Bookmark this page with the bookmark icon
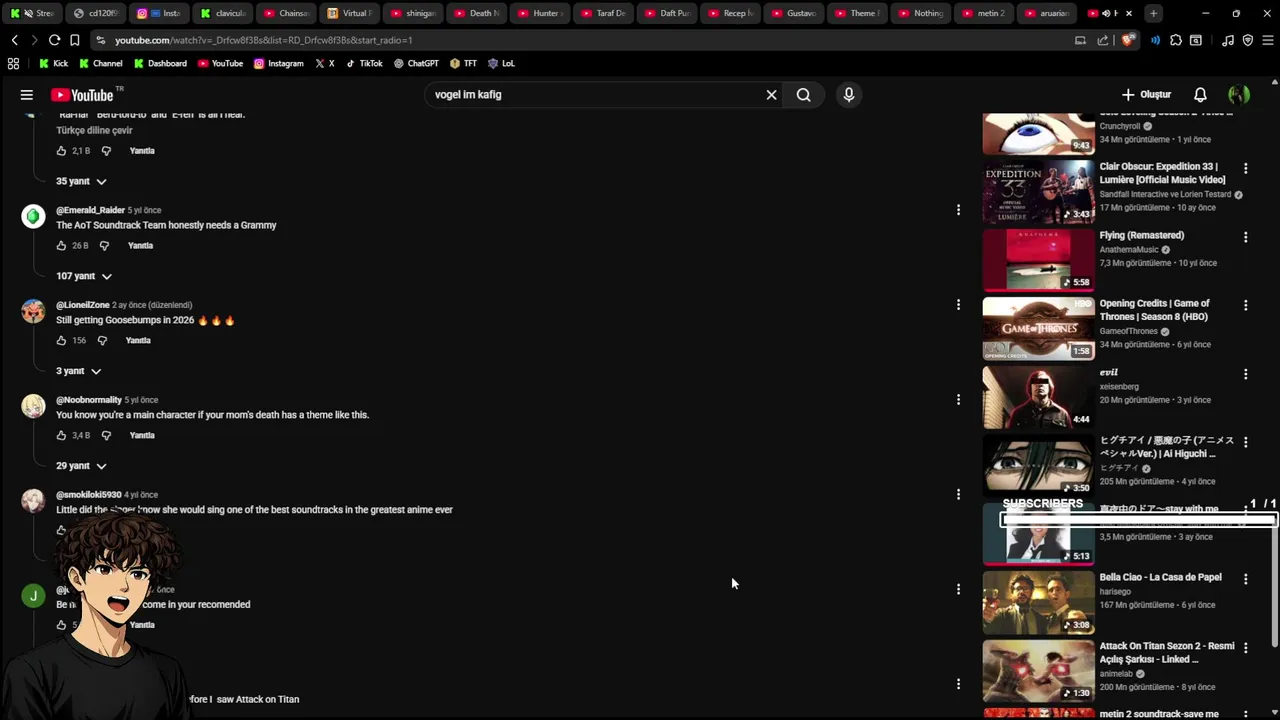The width and height of the screenshot is (1280, 720). pos(74,40)
